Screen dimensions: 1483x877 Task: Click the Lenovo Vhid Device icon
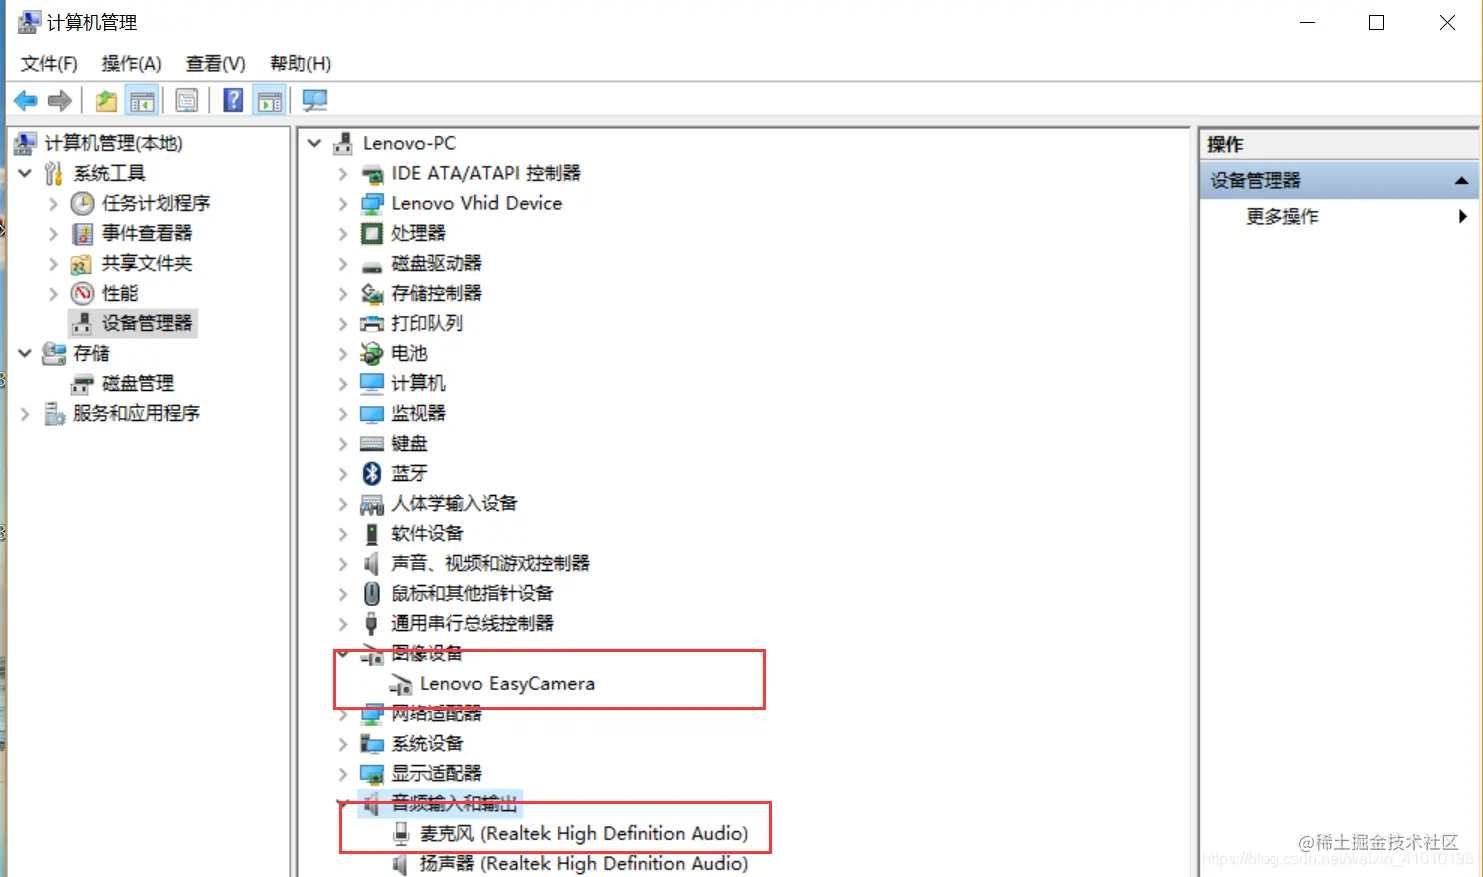(x=372, y=204)
